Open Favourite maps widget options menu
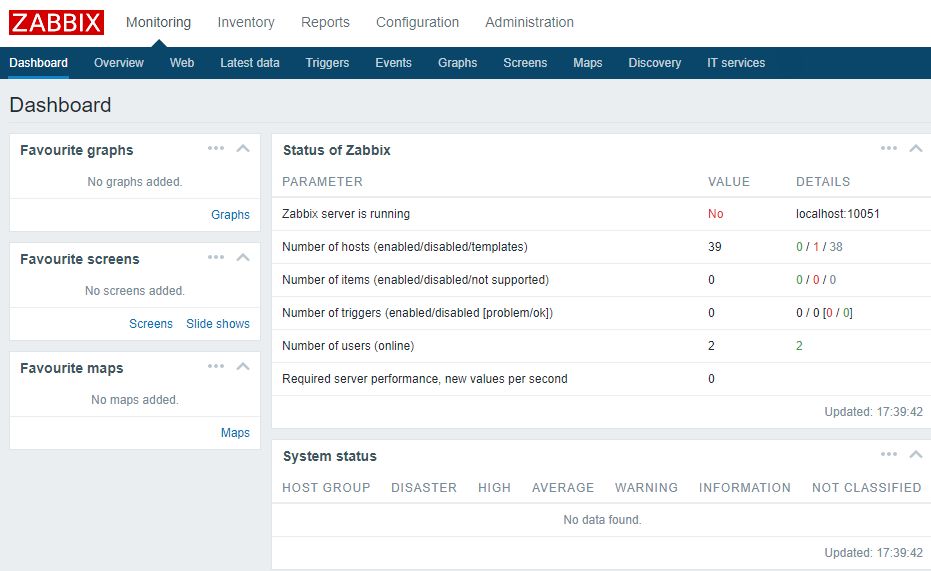 click(x=216, y=367)
